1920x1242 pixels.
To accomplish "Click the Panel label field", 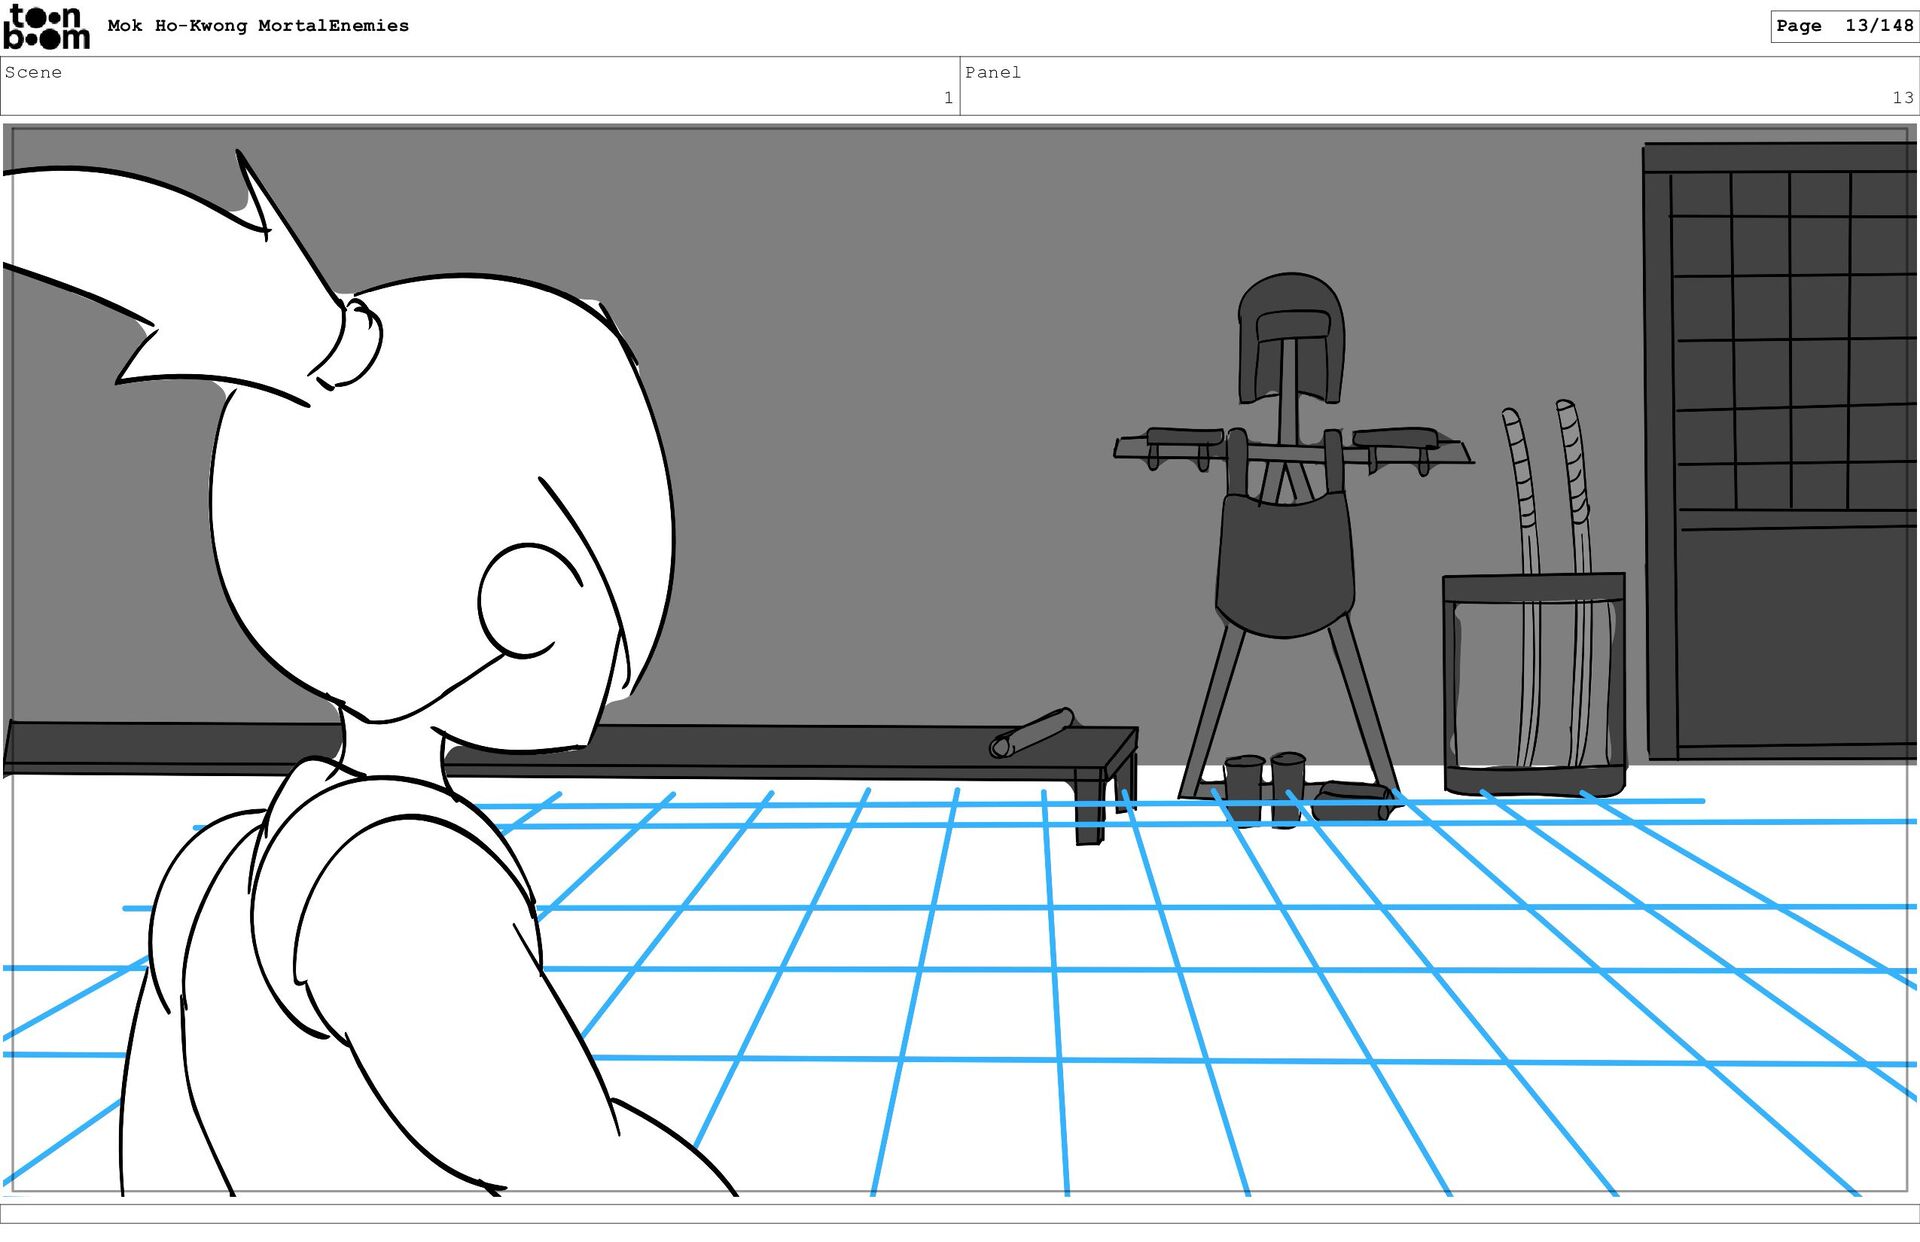I will (993, 72).
